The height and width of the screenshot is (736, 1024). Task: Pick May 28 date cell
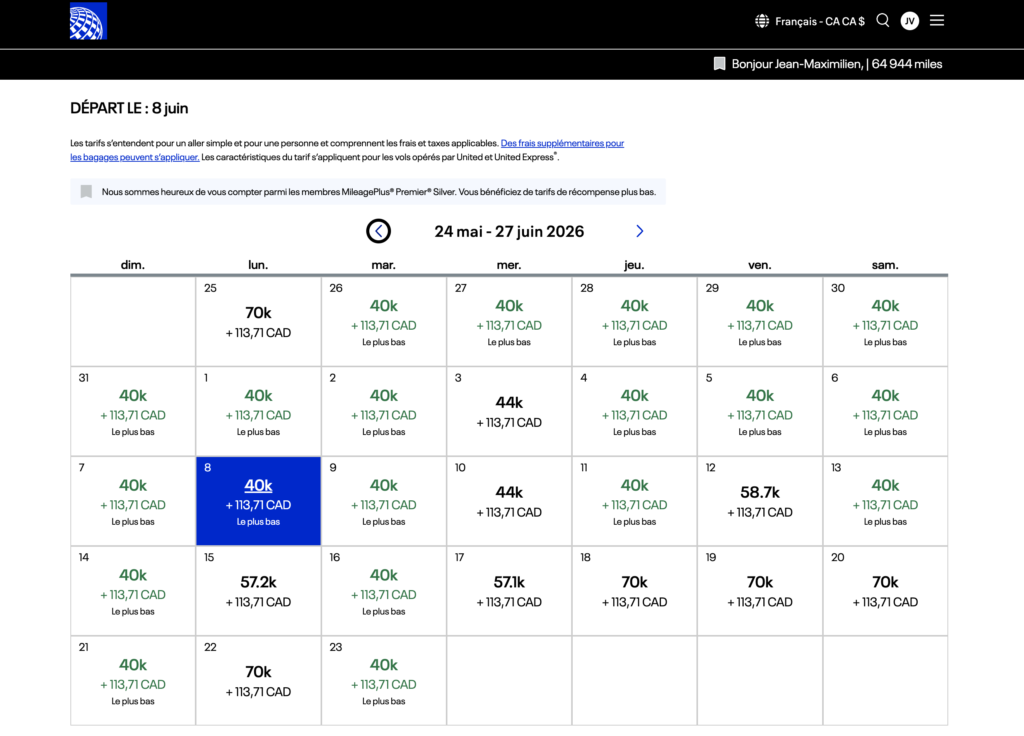[634, 321]
